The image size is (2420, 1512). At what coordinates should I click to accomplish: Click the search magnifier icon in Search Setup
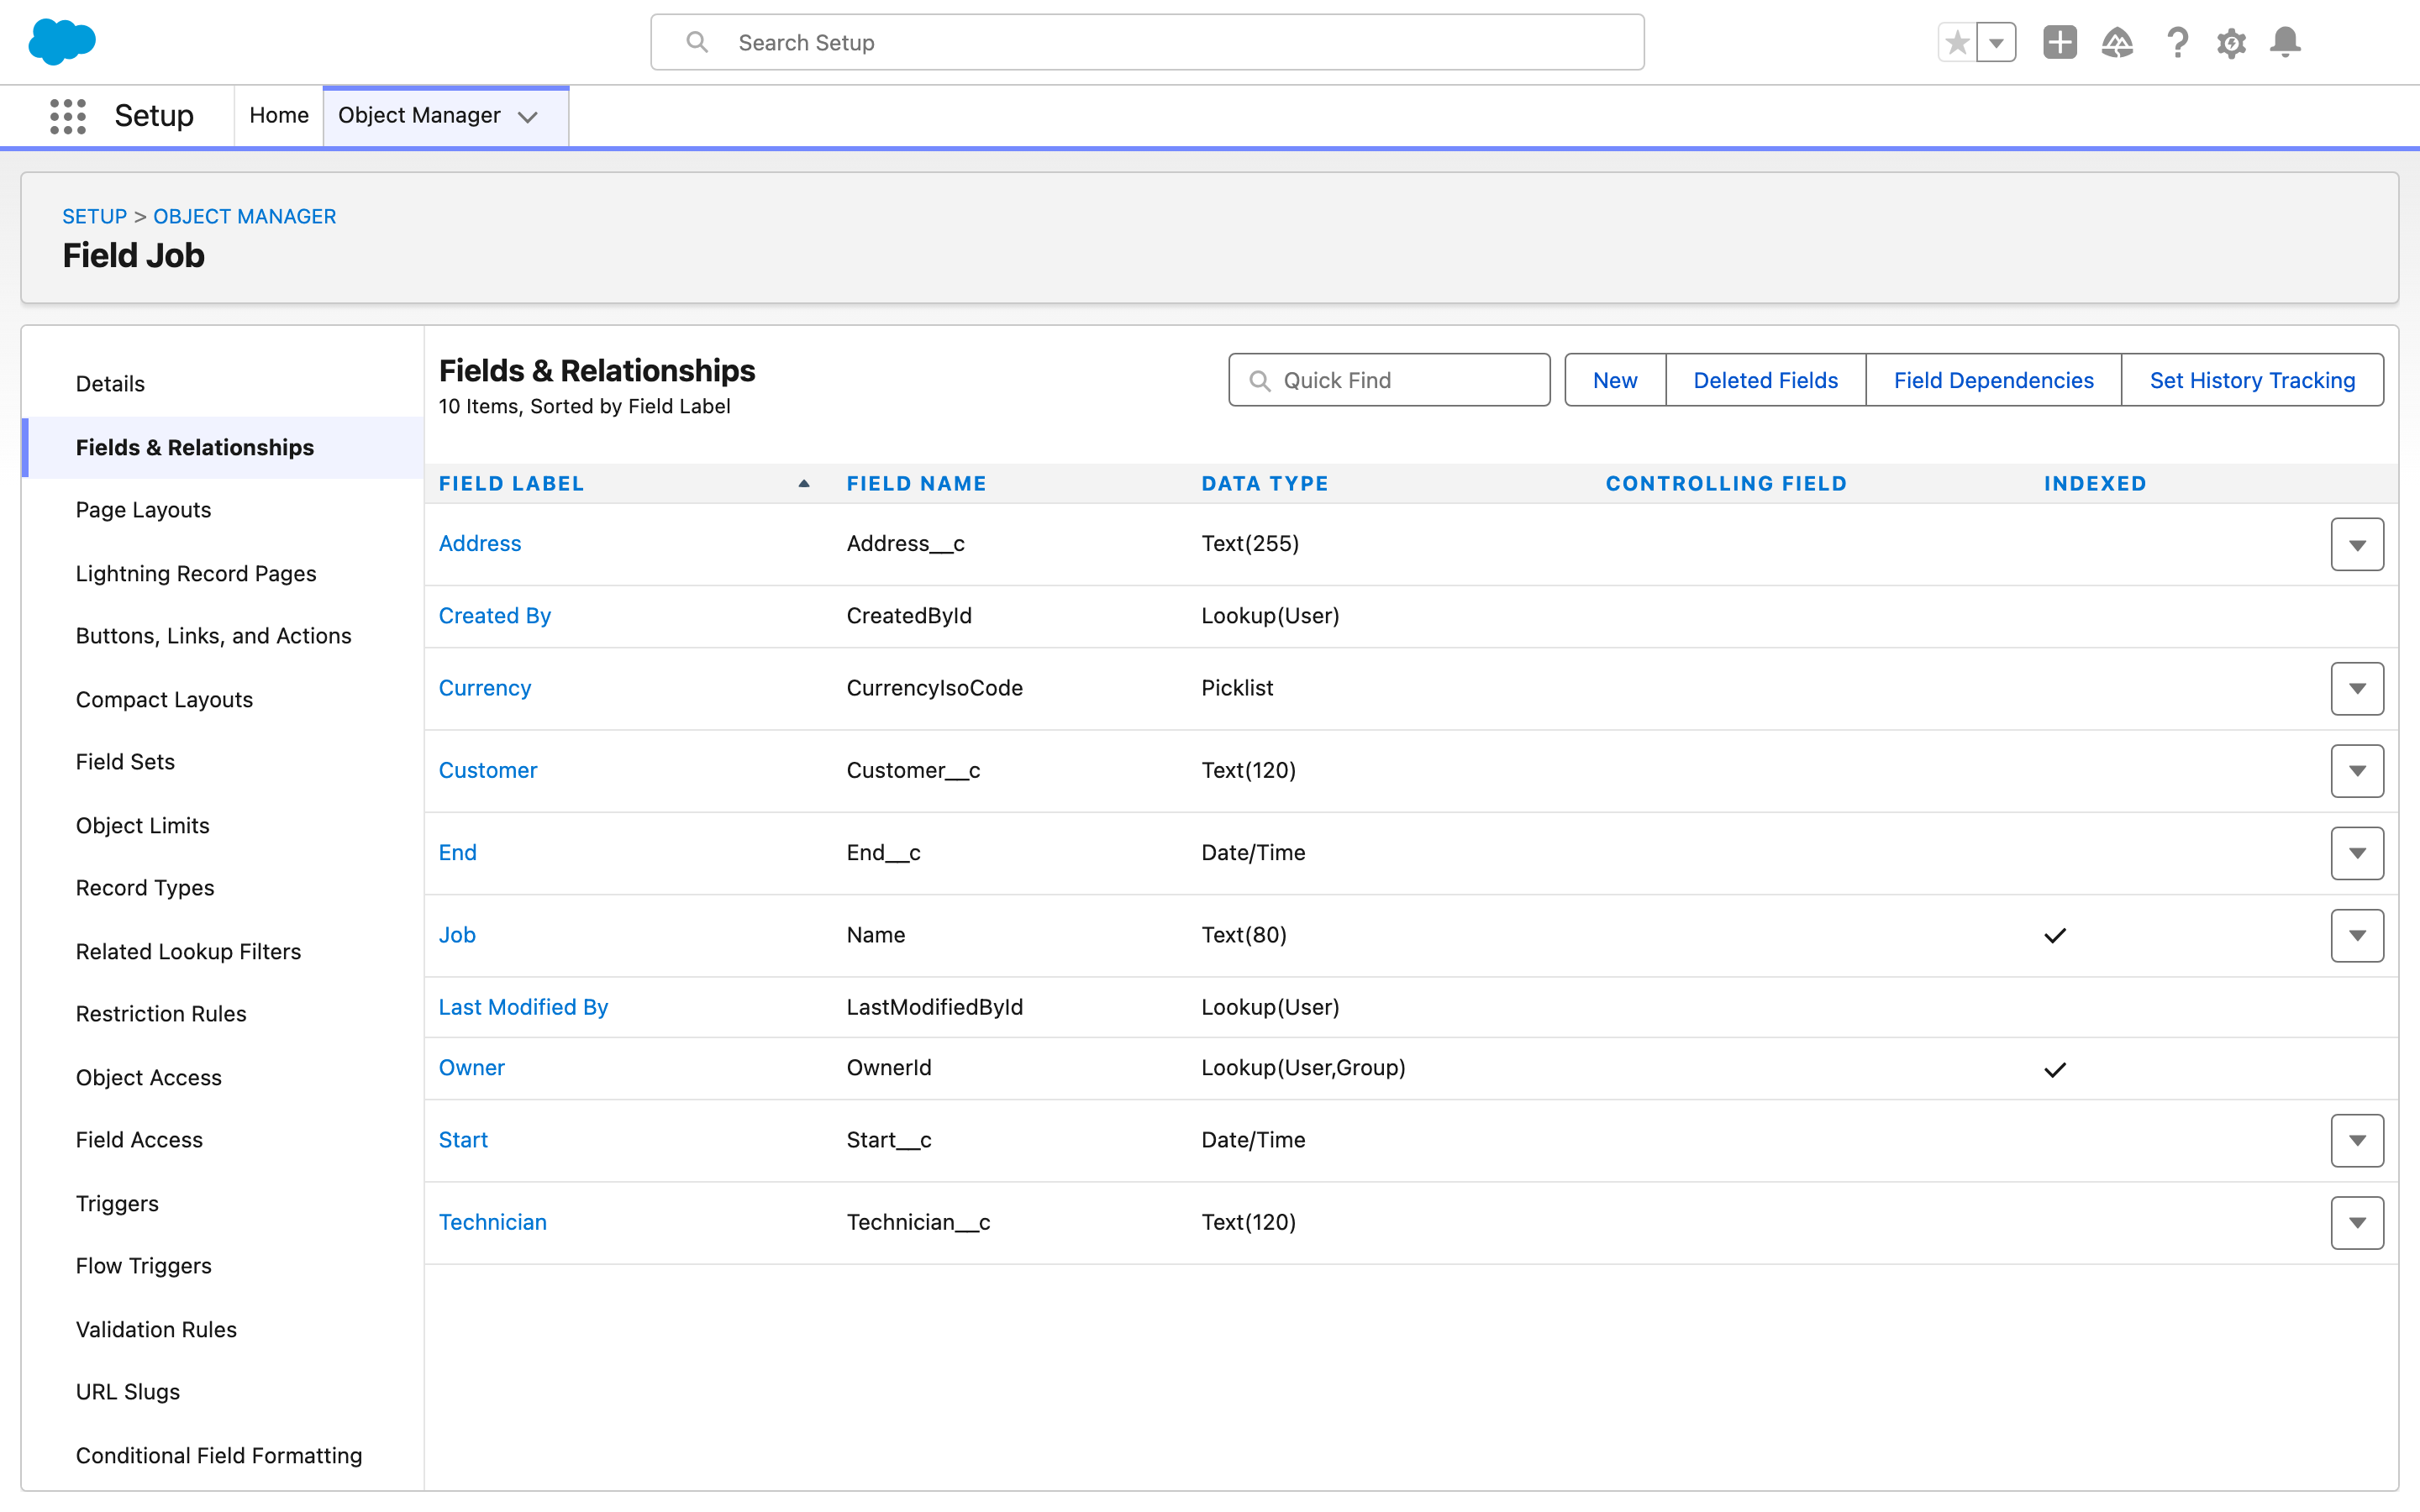tap(697, 42)
